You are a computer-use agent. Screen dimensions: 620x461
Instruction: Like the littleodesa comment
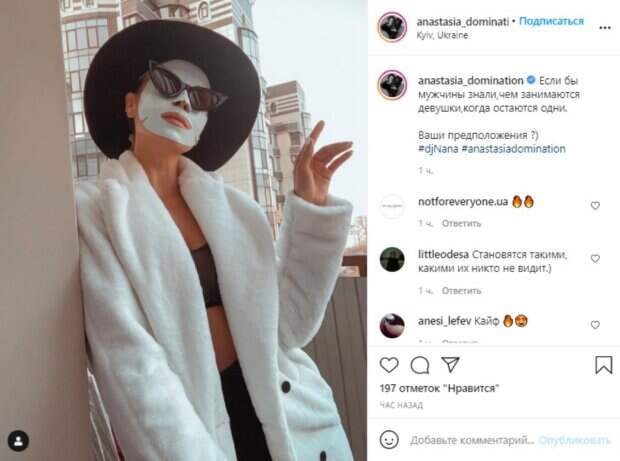coord(595,259)
